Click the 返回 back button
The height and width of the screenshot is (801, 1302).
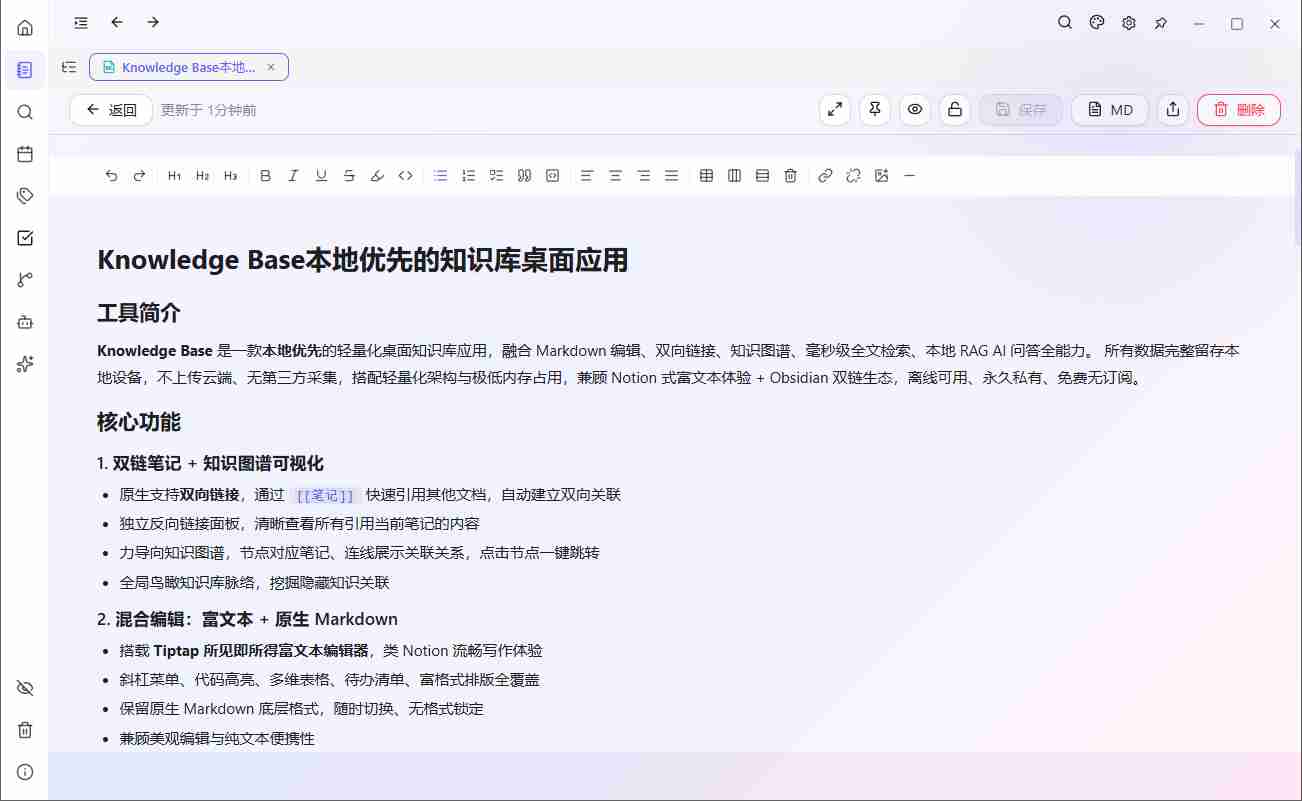click(x=111, y=110)
